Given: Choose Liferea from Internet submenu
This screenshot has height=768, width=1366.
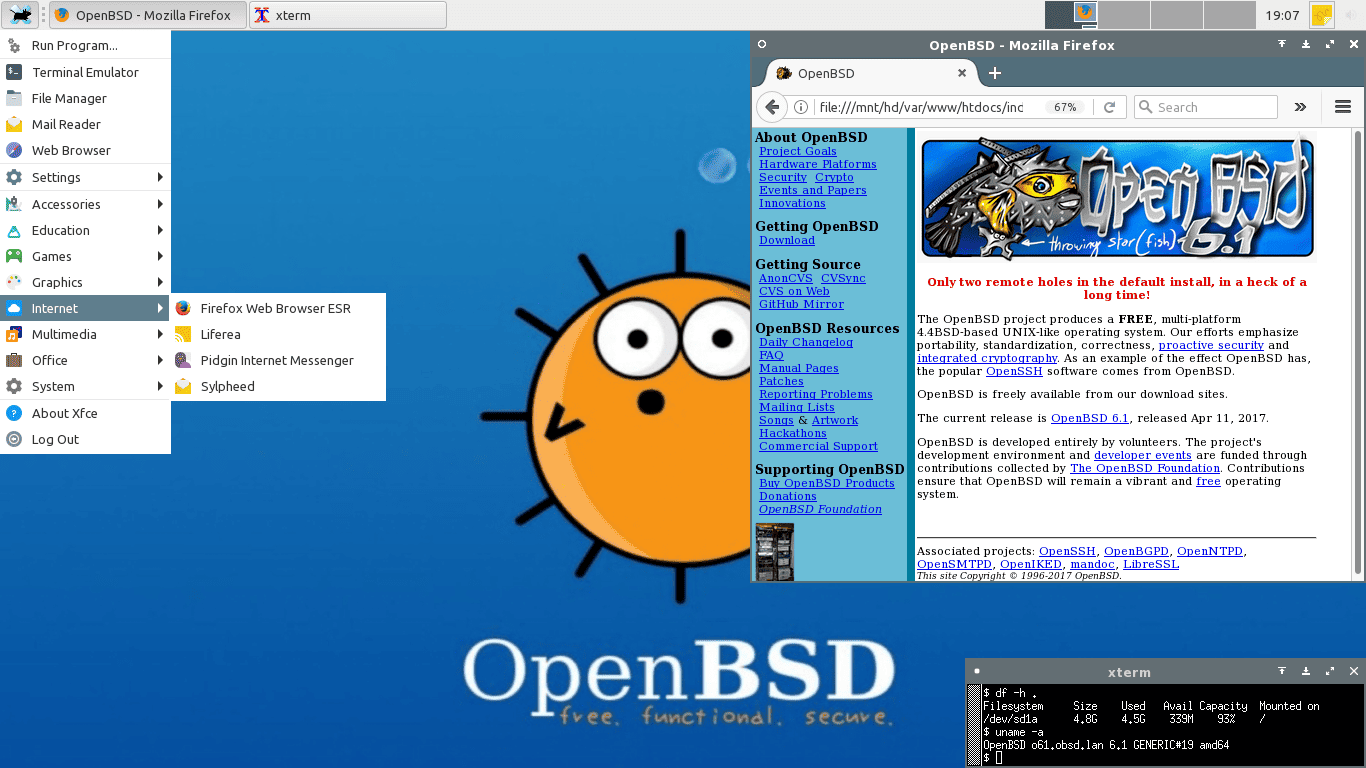Looking at the screenshot, I should pyautogui.click(x=278, y=334).
